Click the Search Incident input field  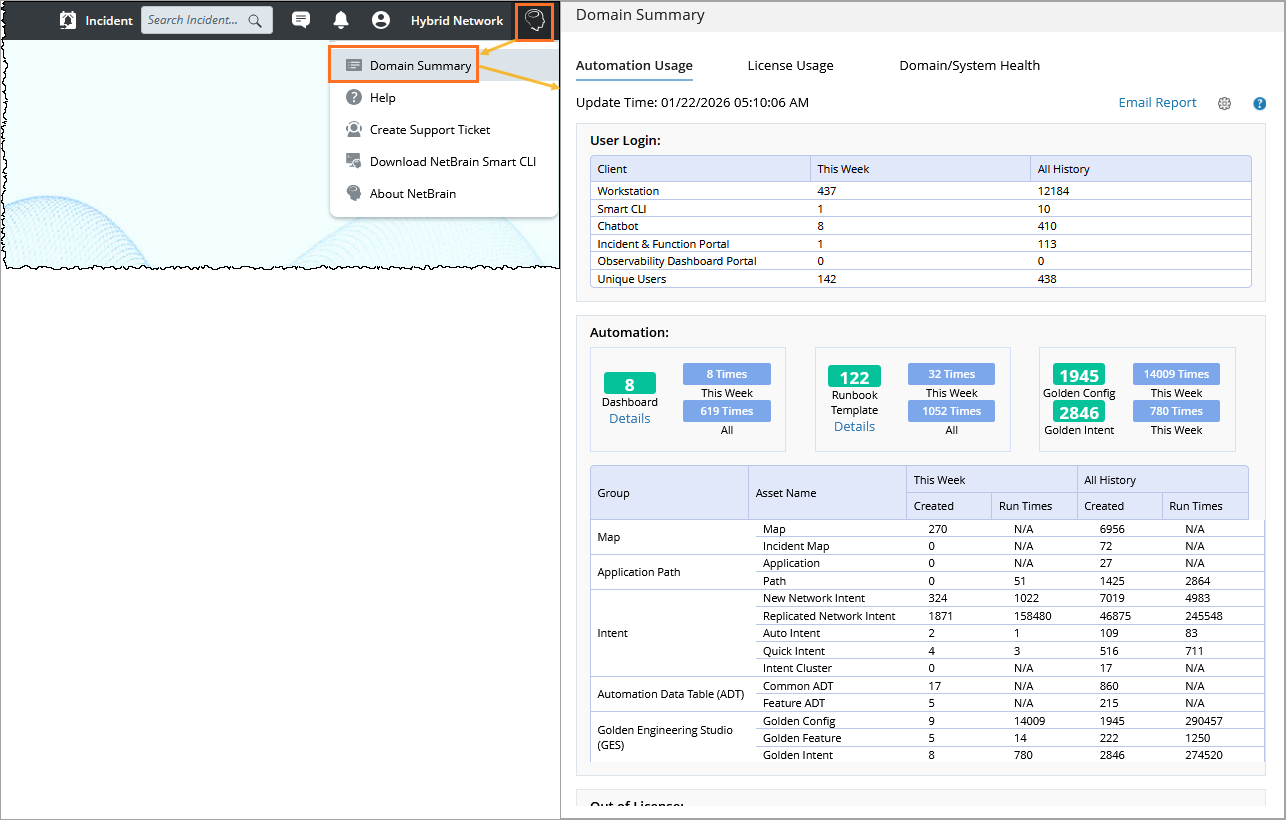(x=194, y=20)
